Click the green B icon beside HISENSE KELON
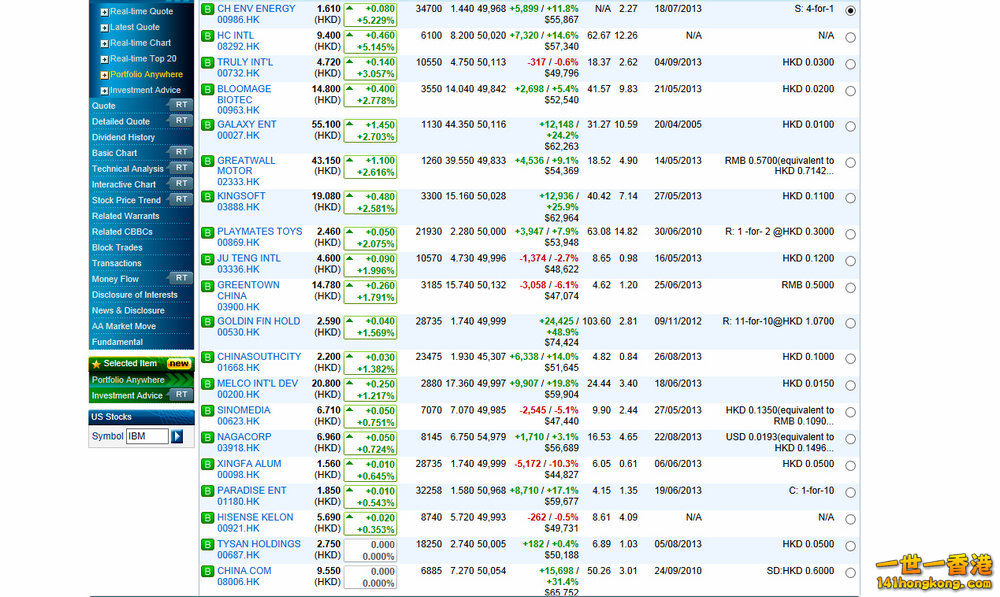1000x597 pixels. point(207,518)
